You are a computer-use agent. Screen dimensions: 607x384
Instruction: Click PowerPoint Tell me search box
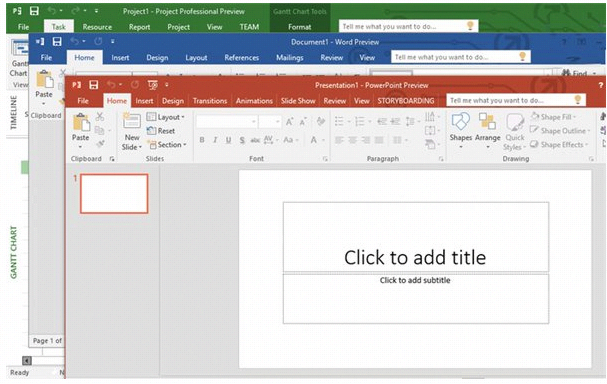click(516, 100)
